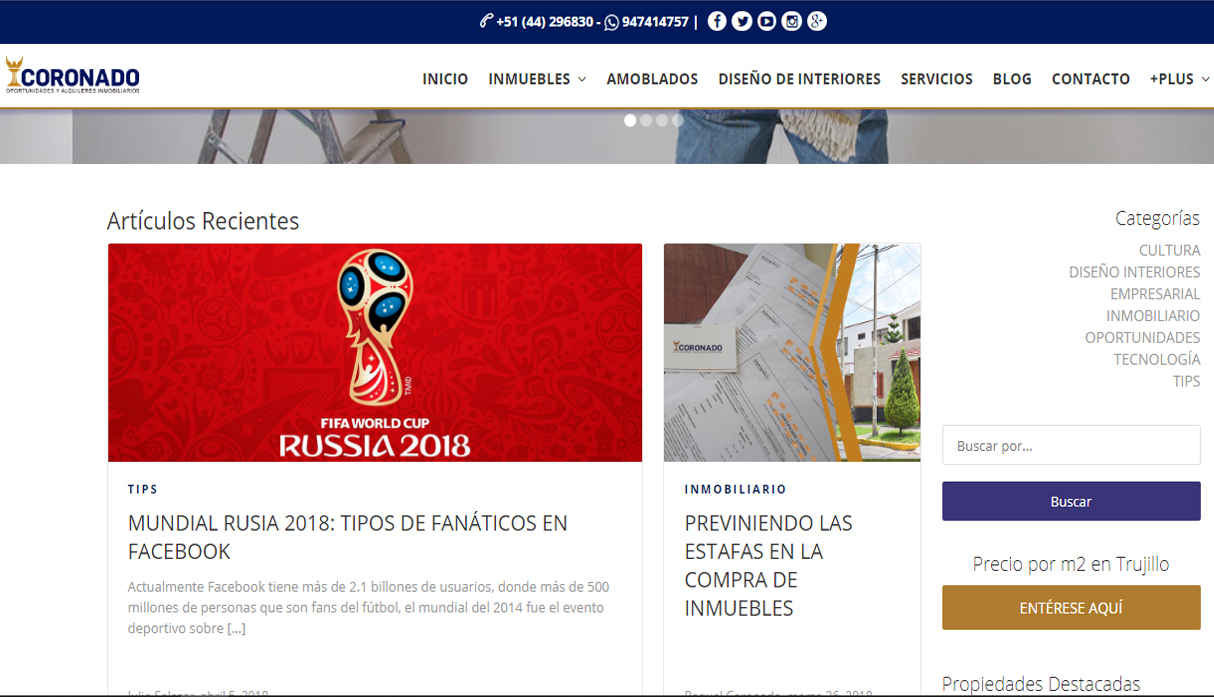
Task: Open the Twitter icon in top bar
Action: (x=742, y=21)
